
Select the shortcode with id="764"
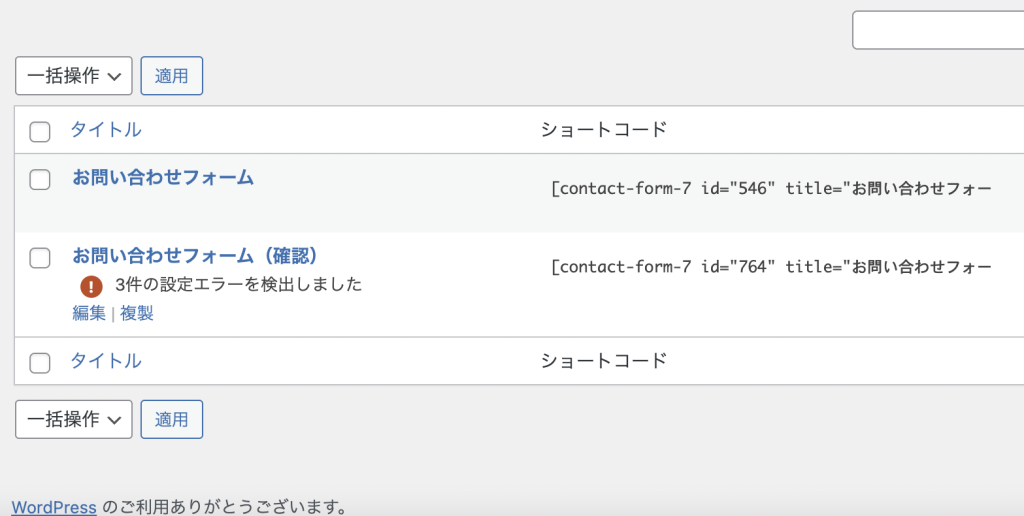click(771, 267)
